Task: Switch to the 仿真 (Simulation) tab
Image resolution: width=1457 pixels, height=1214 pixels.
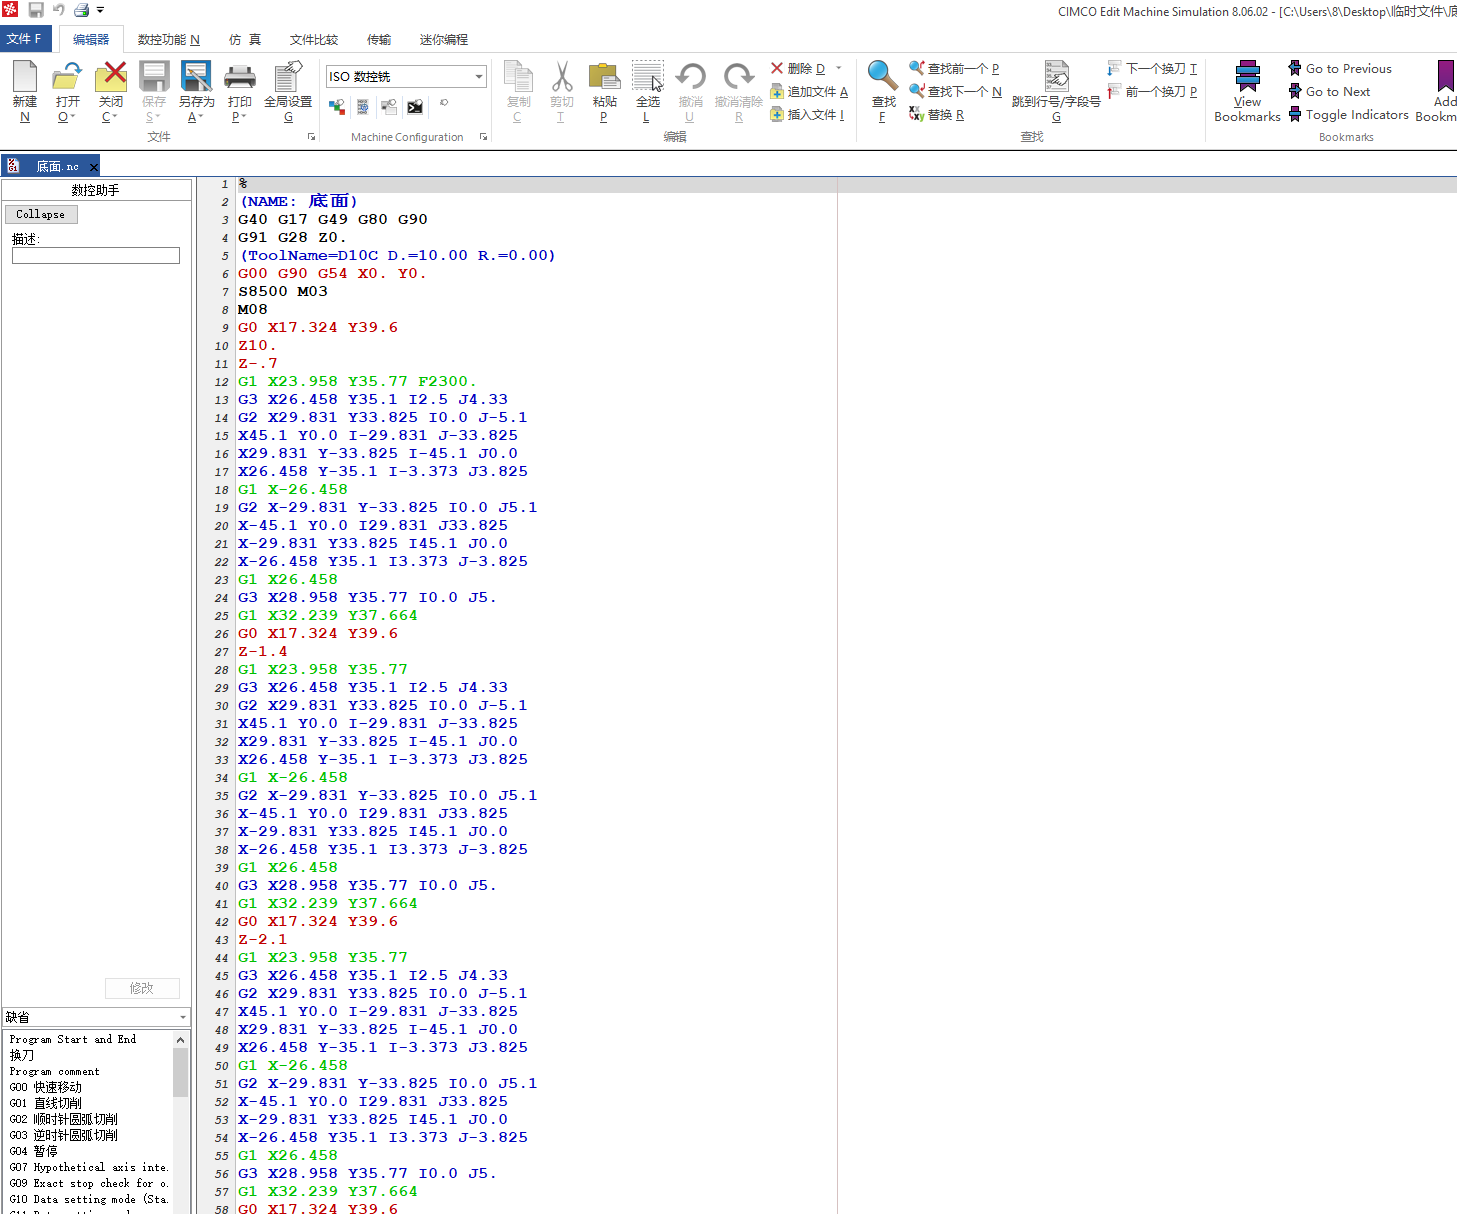Action: tap(245, 40)
